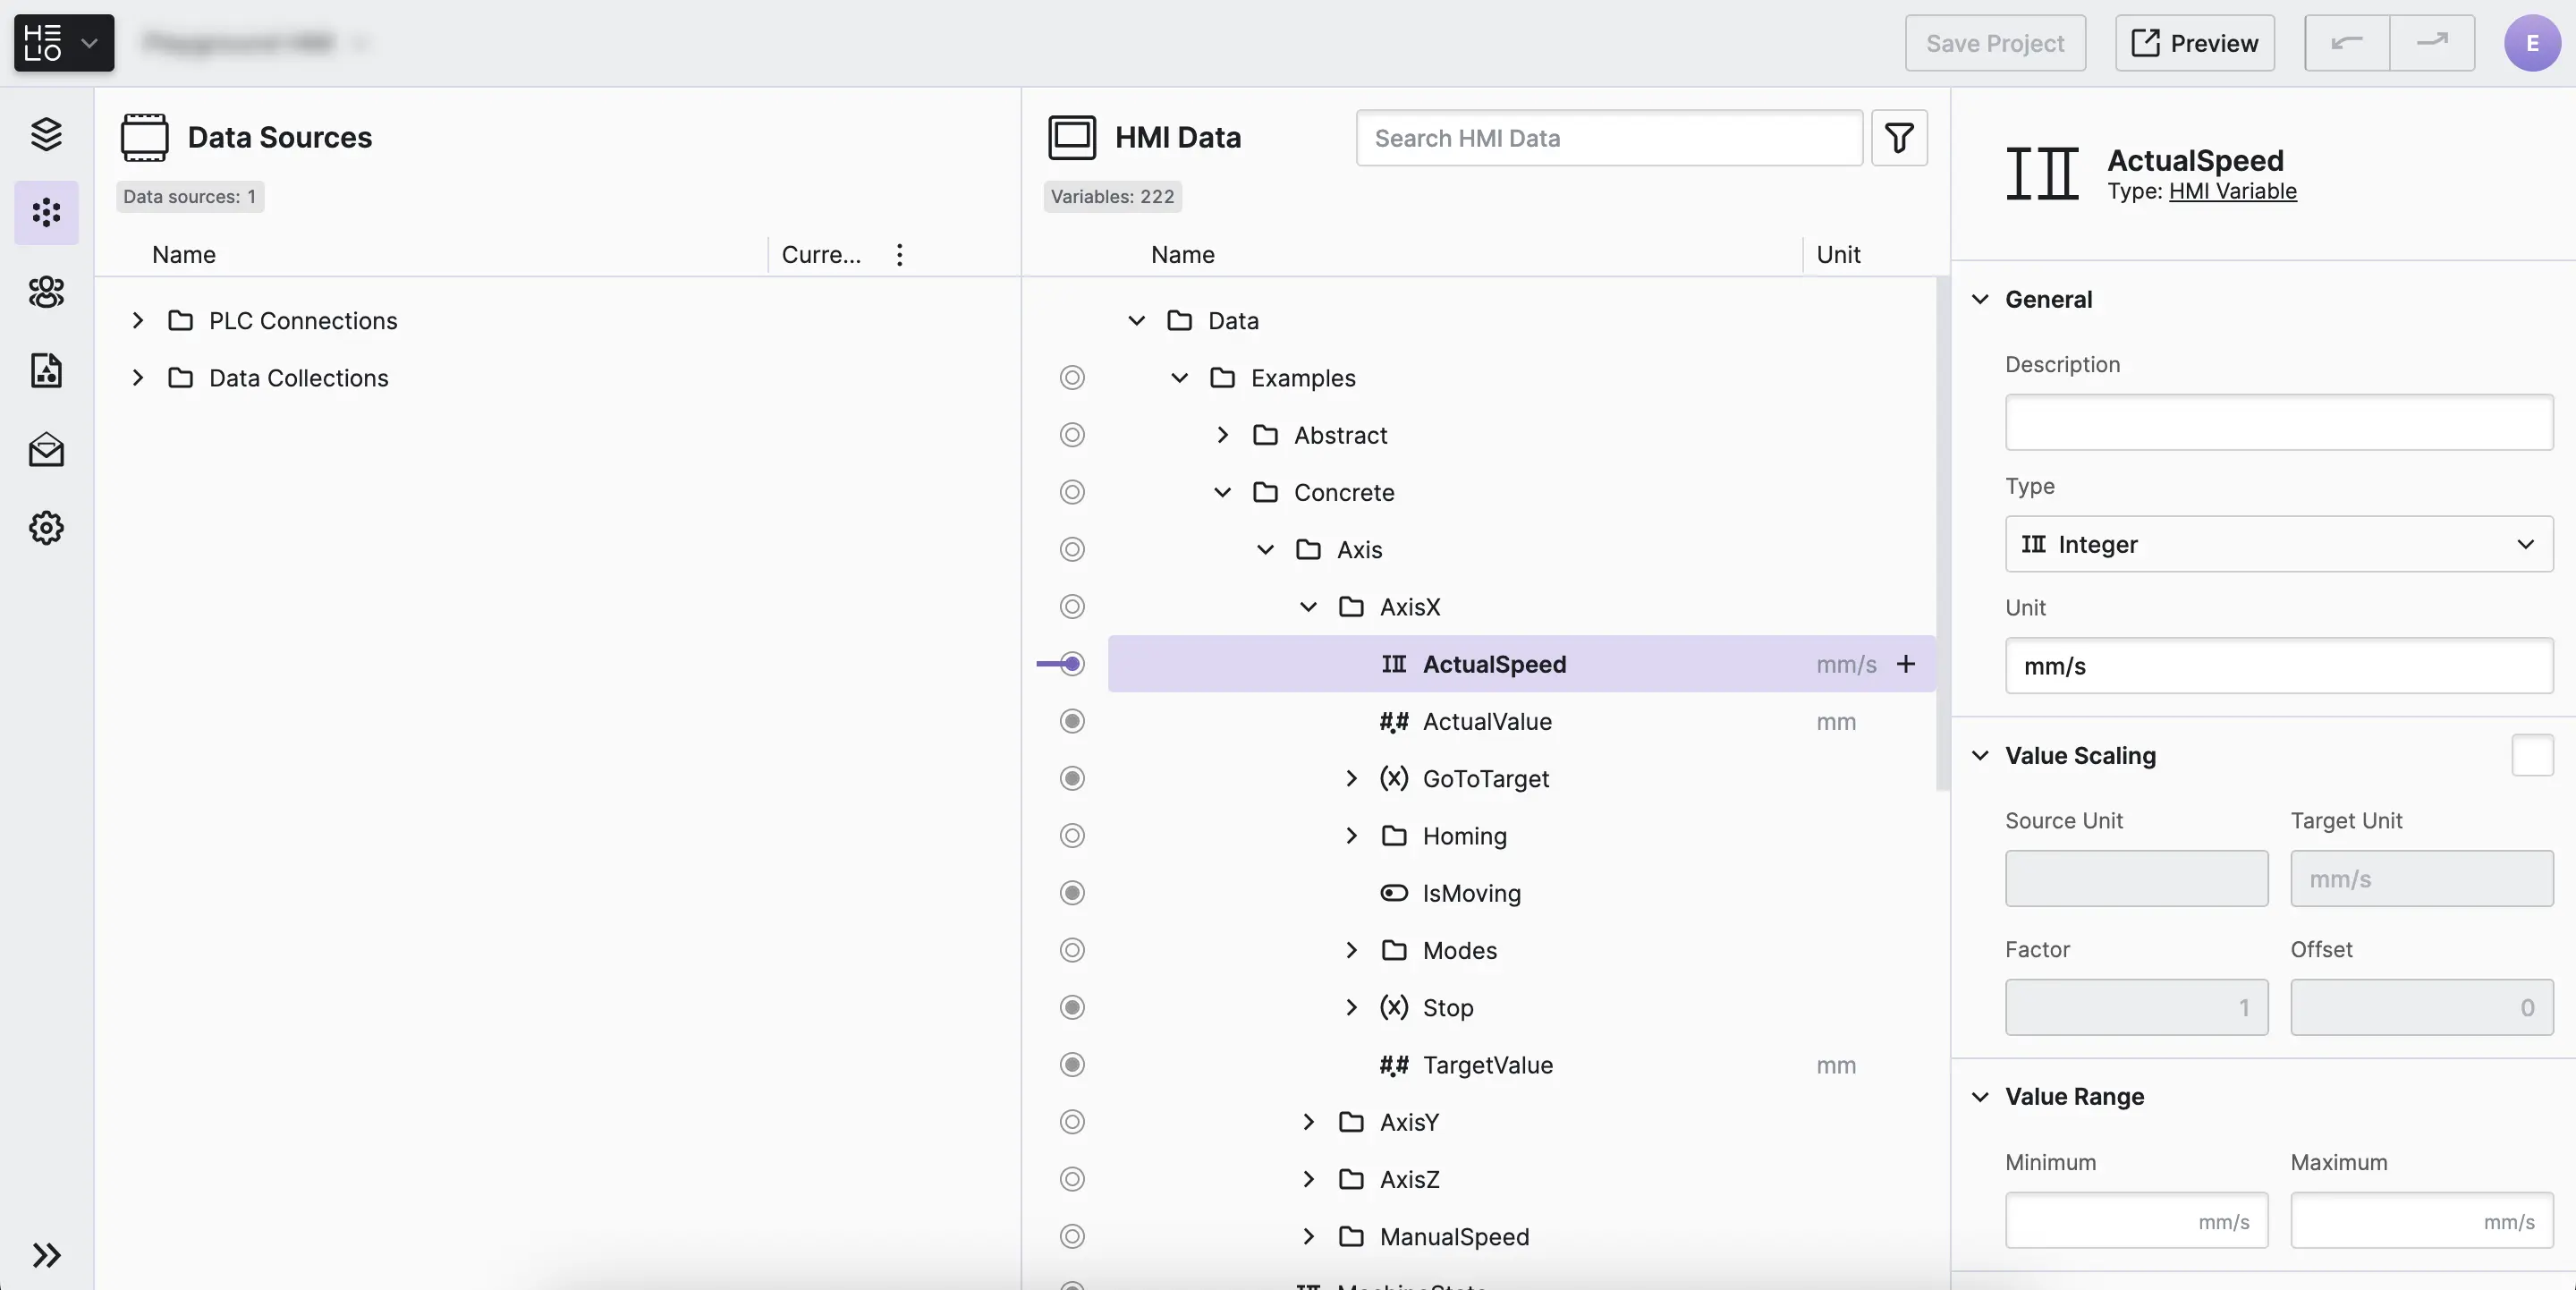The height and width of the screenshot is (1290, 2576).
Task: Click the HMI Data filter funnel icon
Action: [x=1898, y=138]
